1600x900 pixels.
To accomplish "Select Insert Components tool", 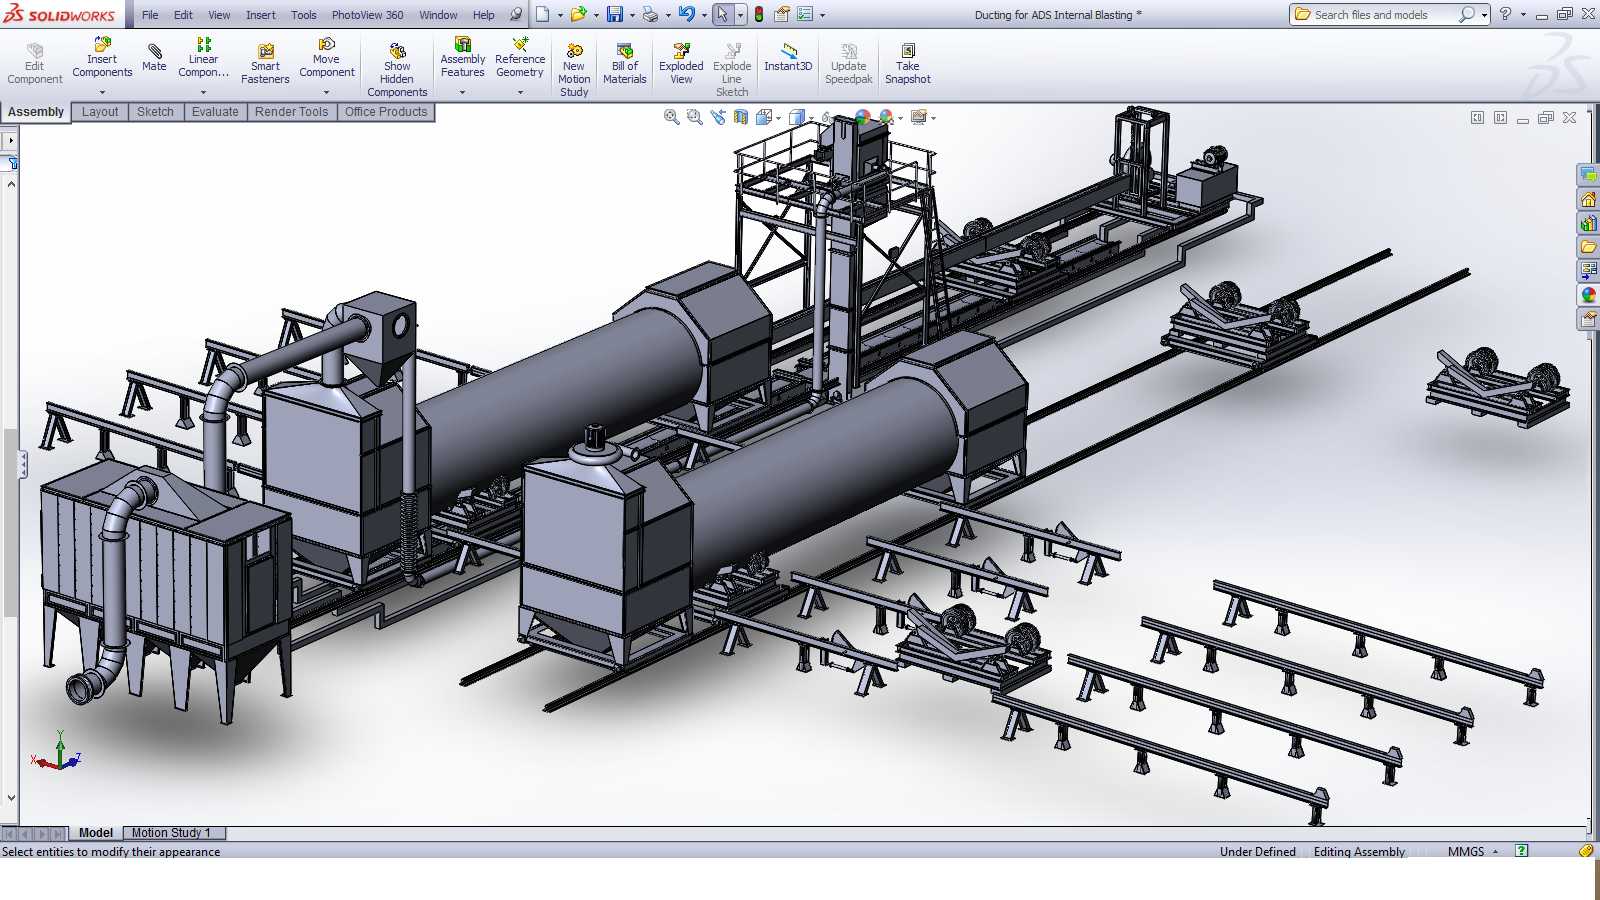I will tap(102, 58).
